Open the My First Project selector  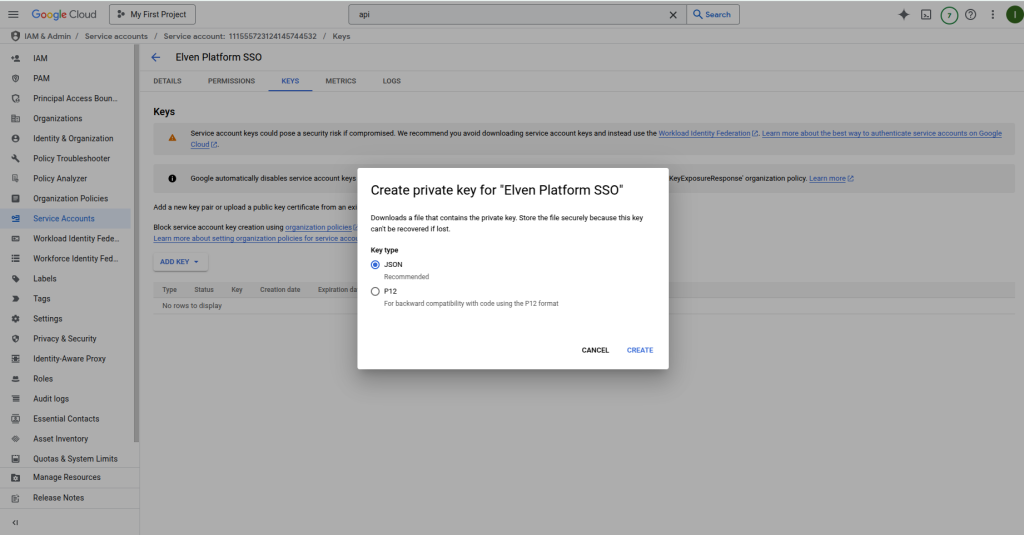click(151, 15)
